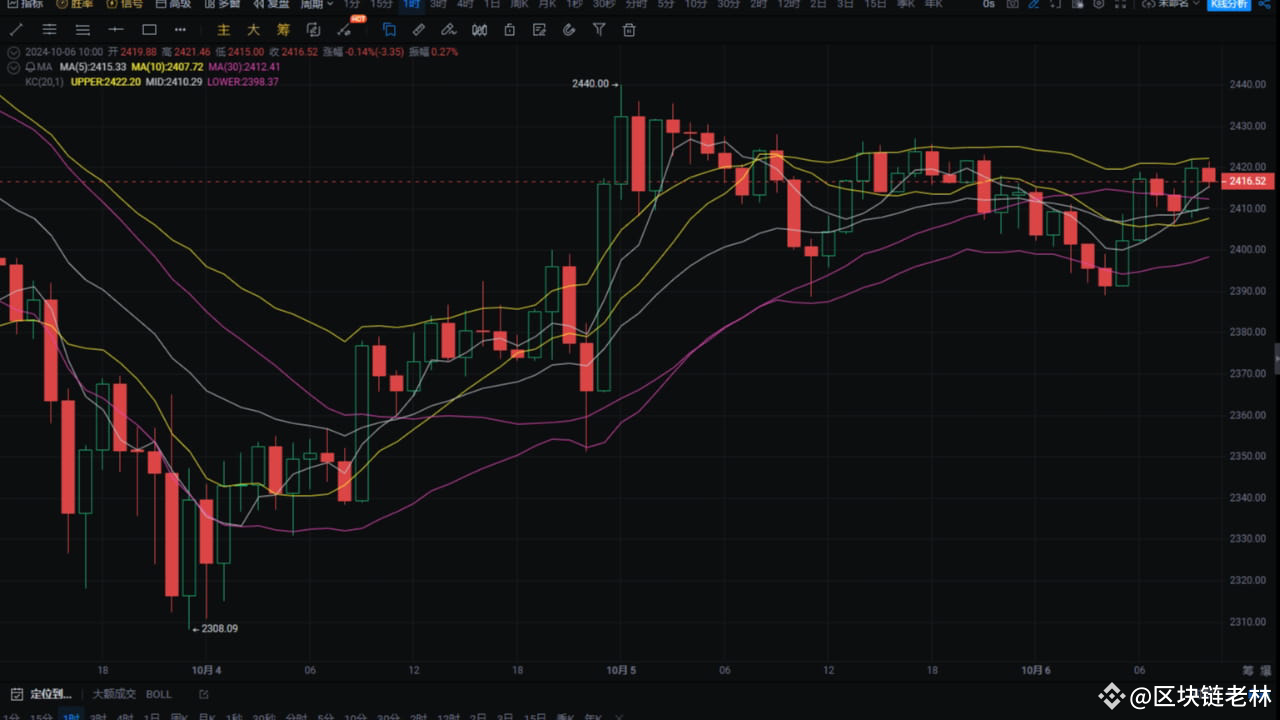Select the eraser brush tool

click(x=449, y=30)
